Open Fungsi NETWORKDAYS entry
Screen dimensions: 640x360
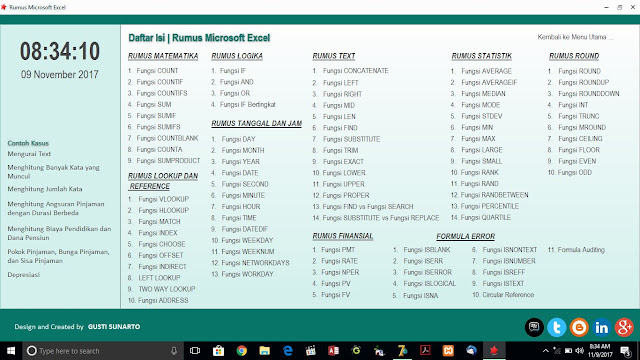256,263
